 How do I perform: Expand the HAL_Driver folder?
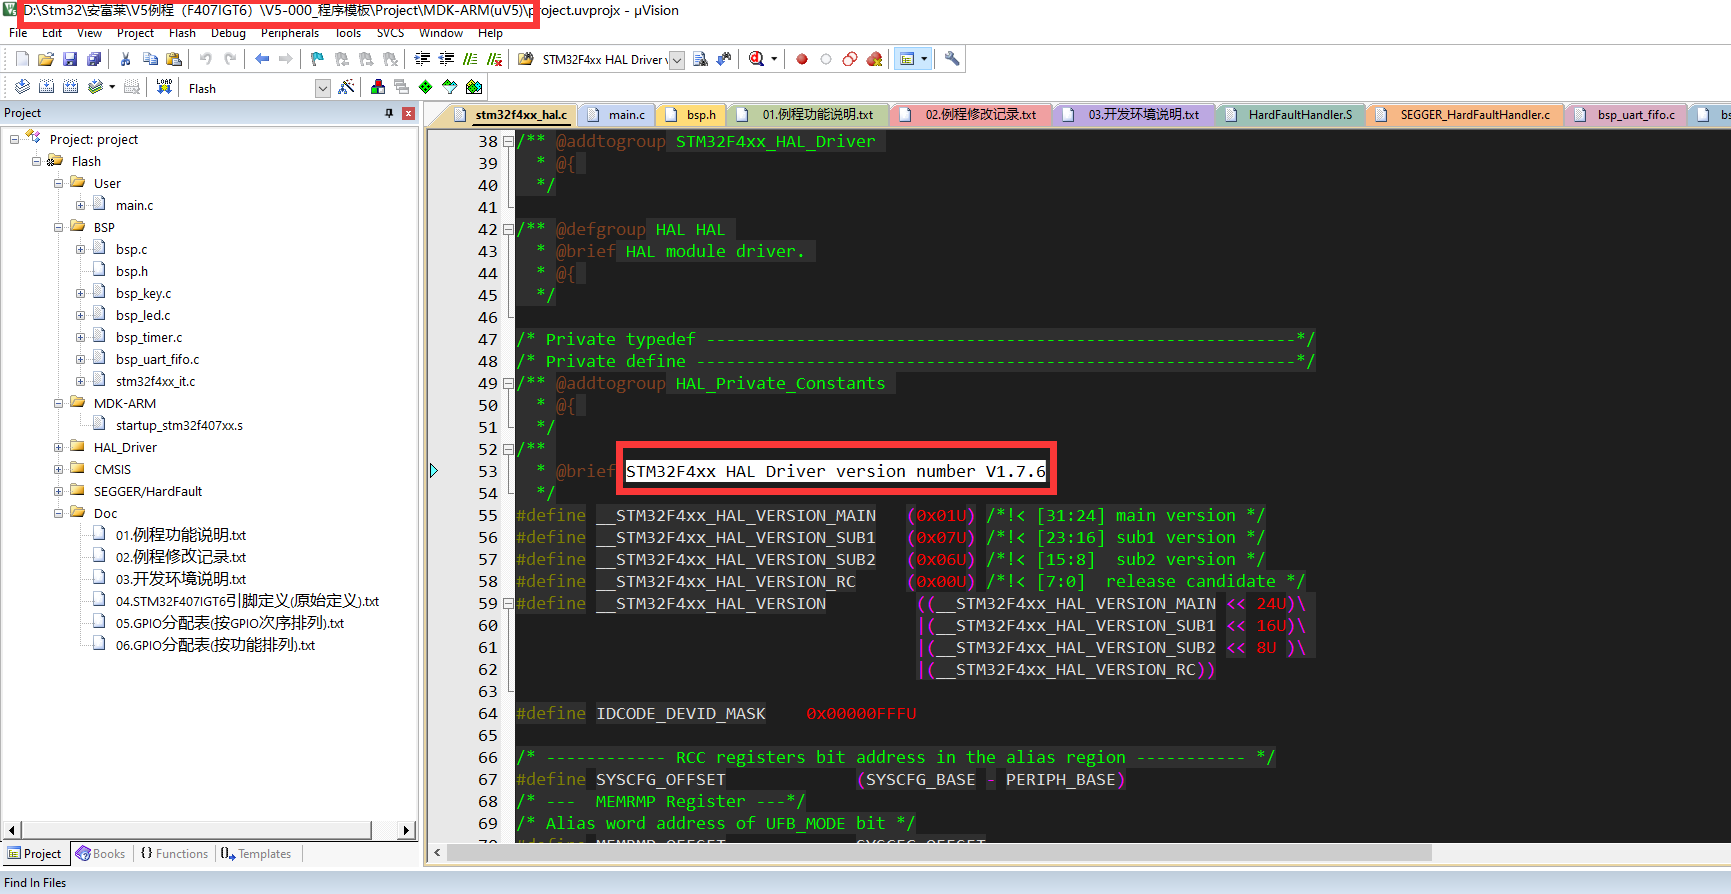coord(59,447)
